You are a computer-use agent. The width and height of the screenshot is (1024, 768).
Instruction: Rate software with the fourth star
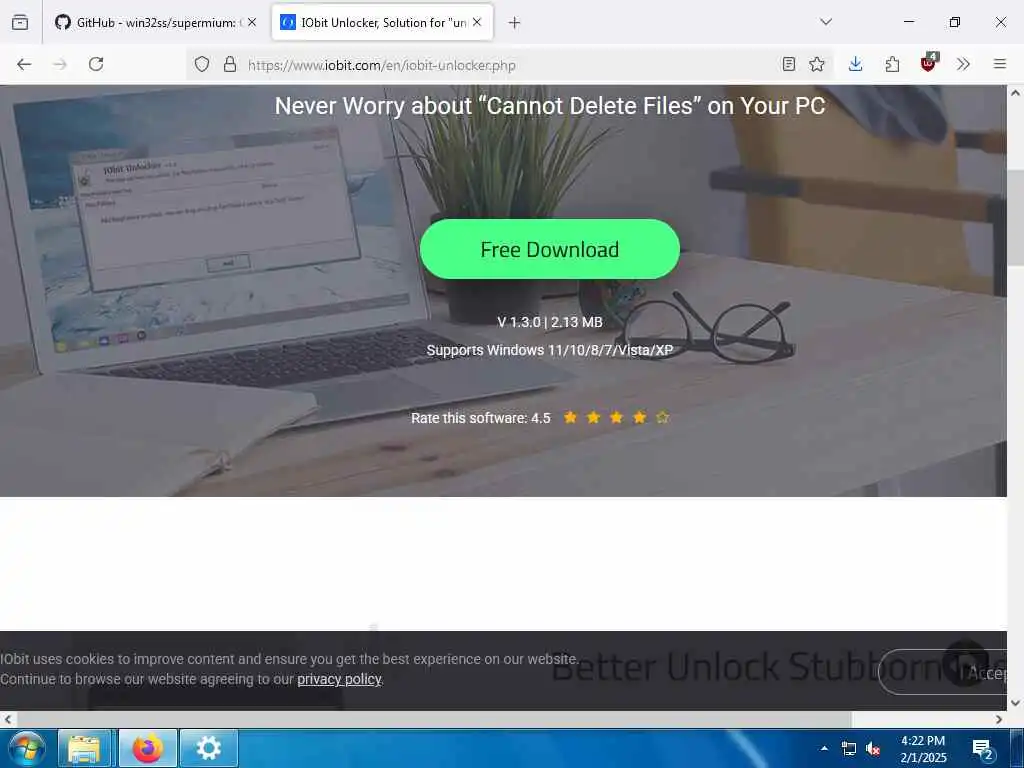click(639, 417)
